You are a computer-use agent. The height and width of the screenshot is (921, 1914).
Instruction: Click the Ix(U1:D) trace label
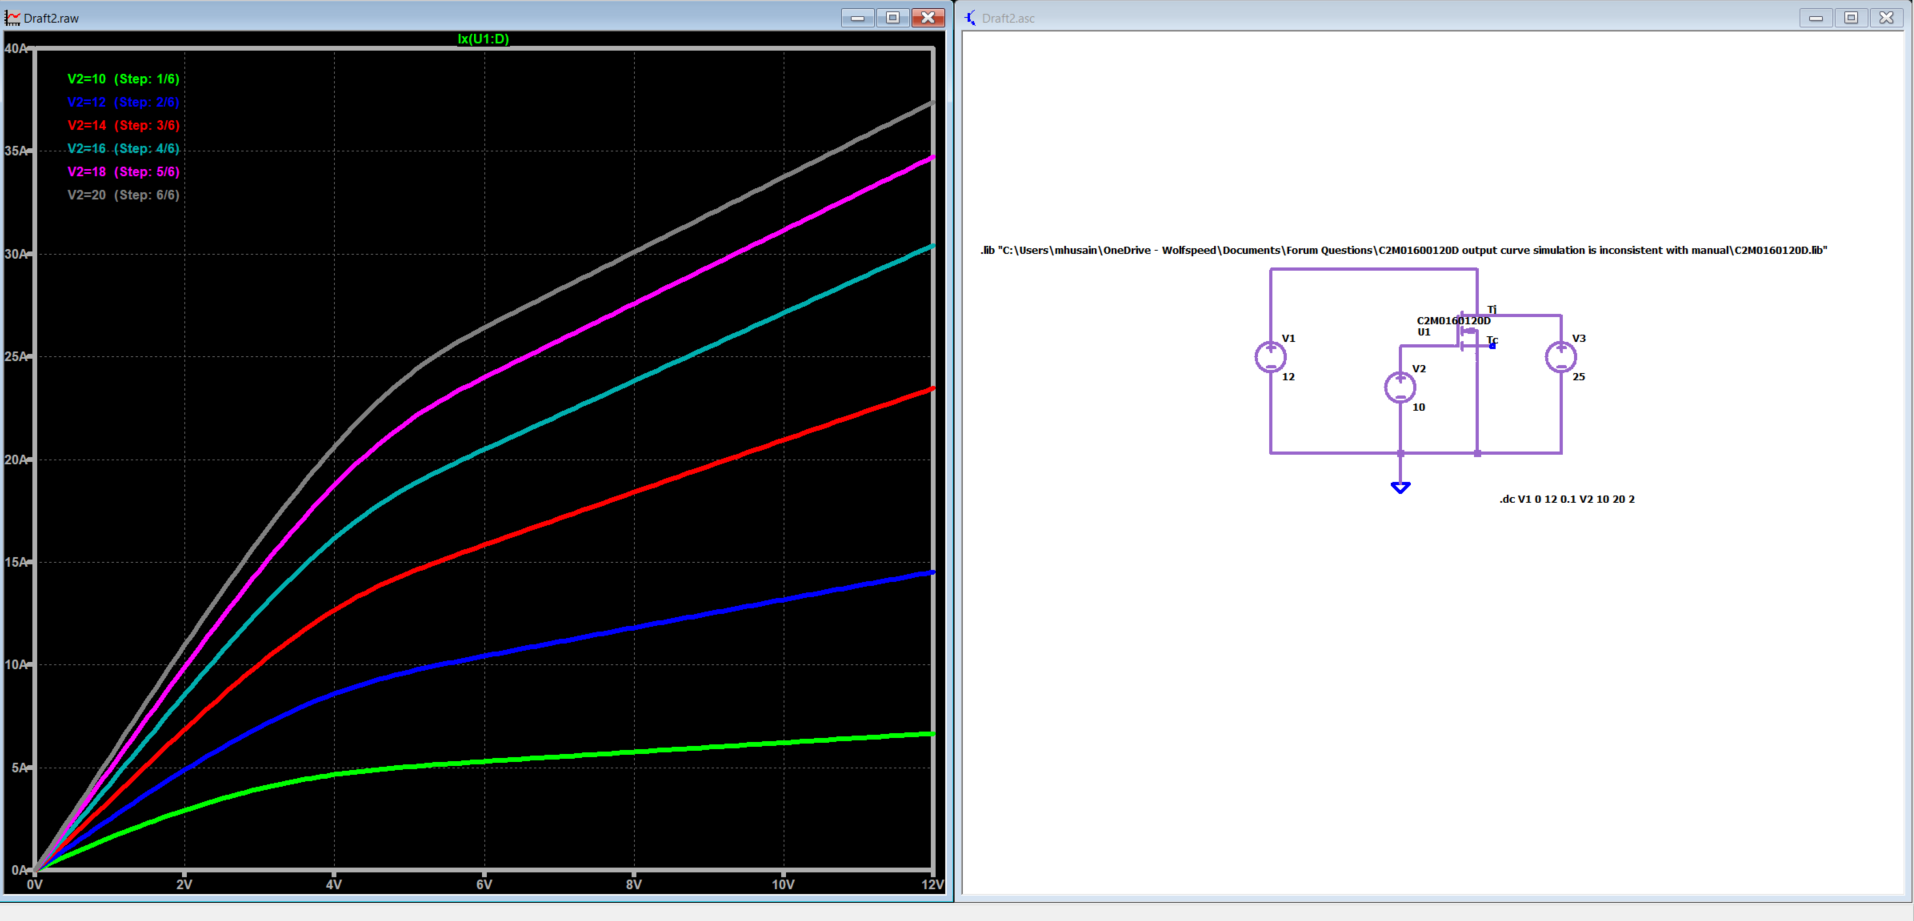click(483, 39)
